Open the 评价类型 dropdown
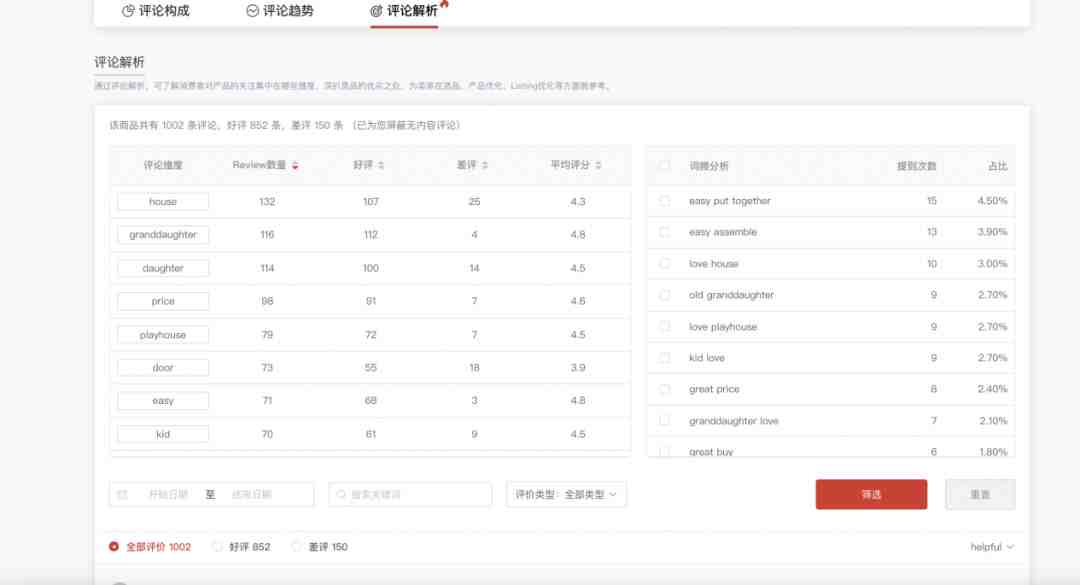 click(x=566, y=495)
